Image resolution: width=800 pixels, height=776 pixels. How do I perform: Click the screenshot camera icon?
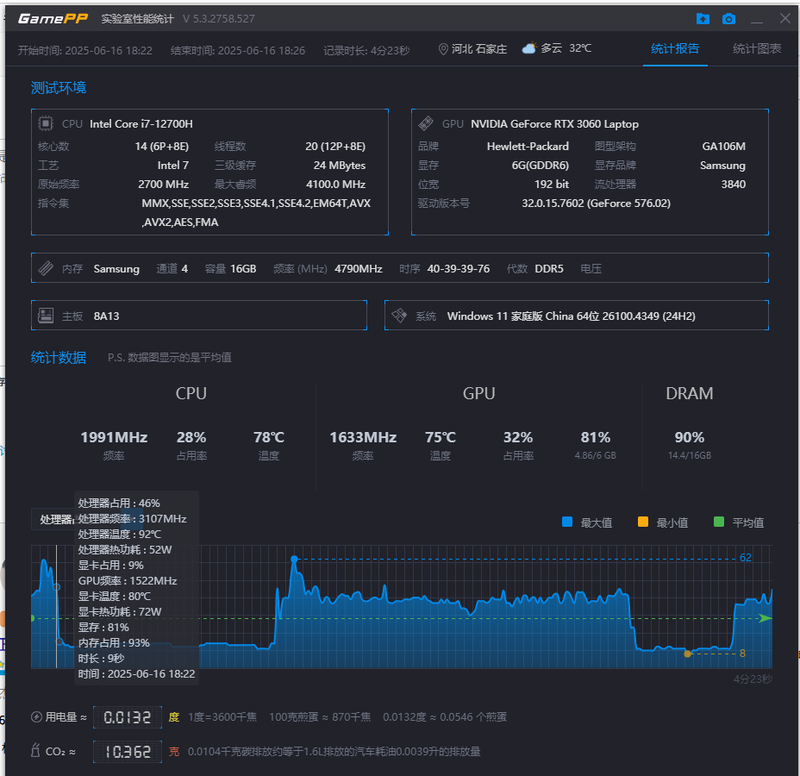click(729, 19)
